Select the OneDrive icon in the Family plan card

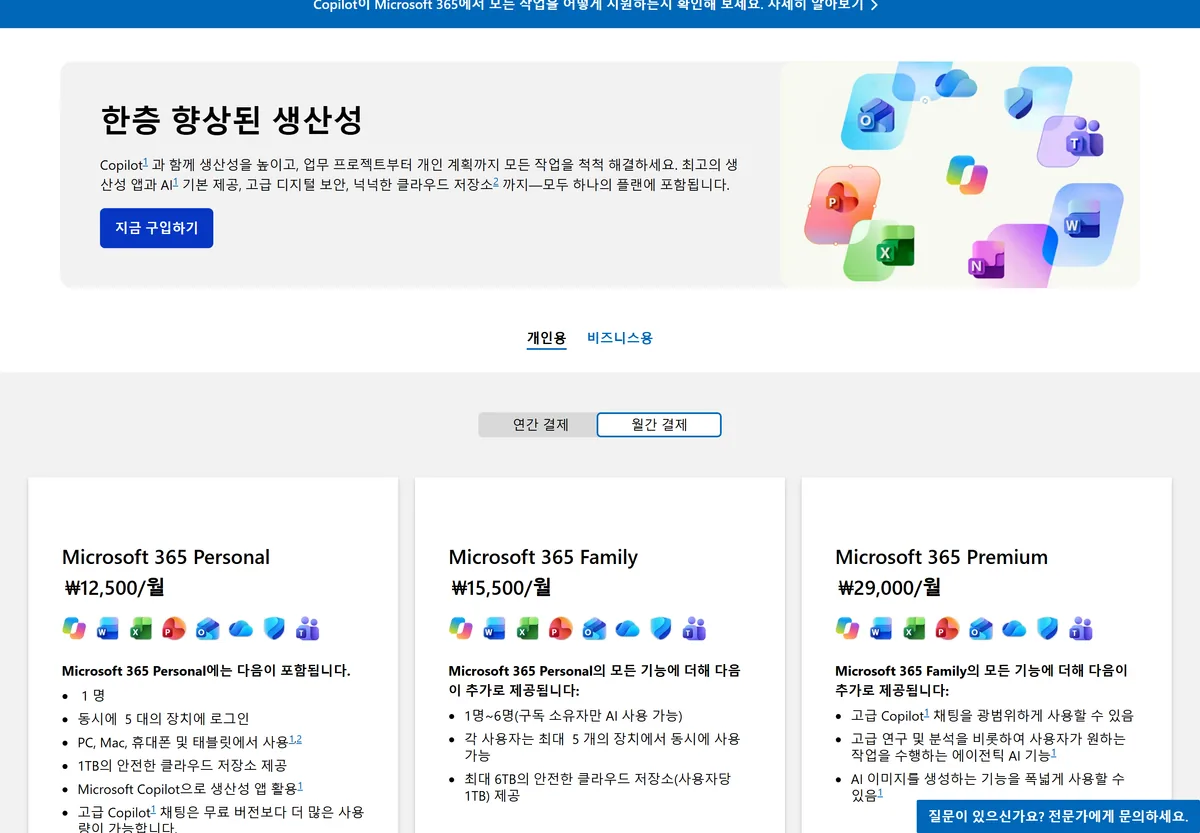click(x=627, y=628)
